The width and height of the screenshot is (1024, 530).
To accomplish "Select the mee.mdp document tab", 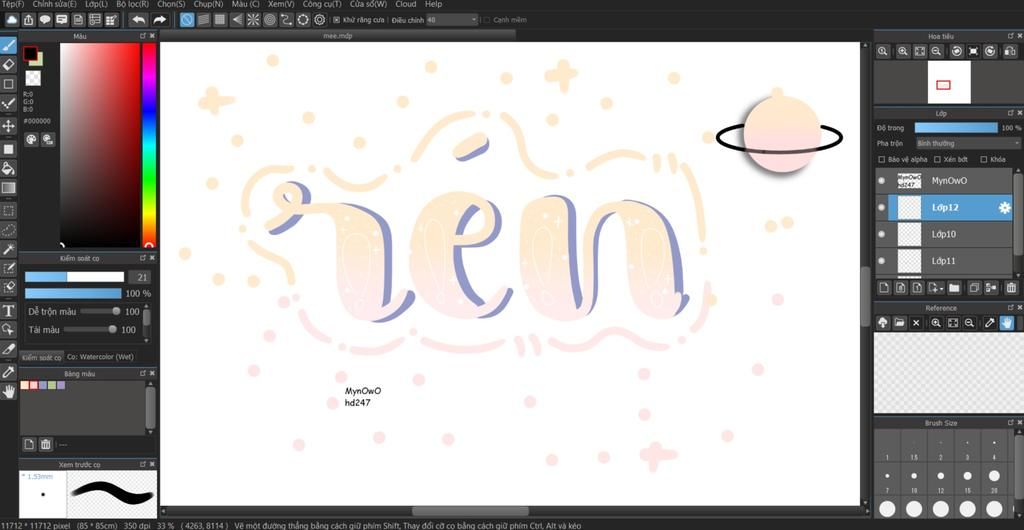I will [338, 36].
